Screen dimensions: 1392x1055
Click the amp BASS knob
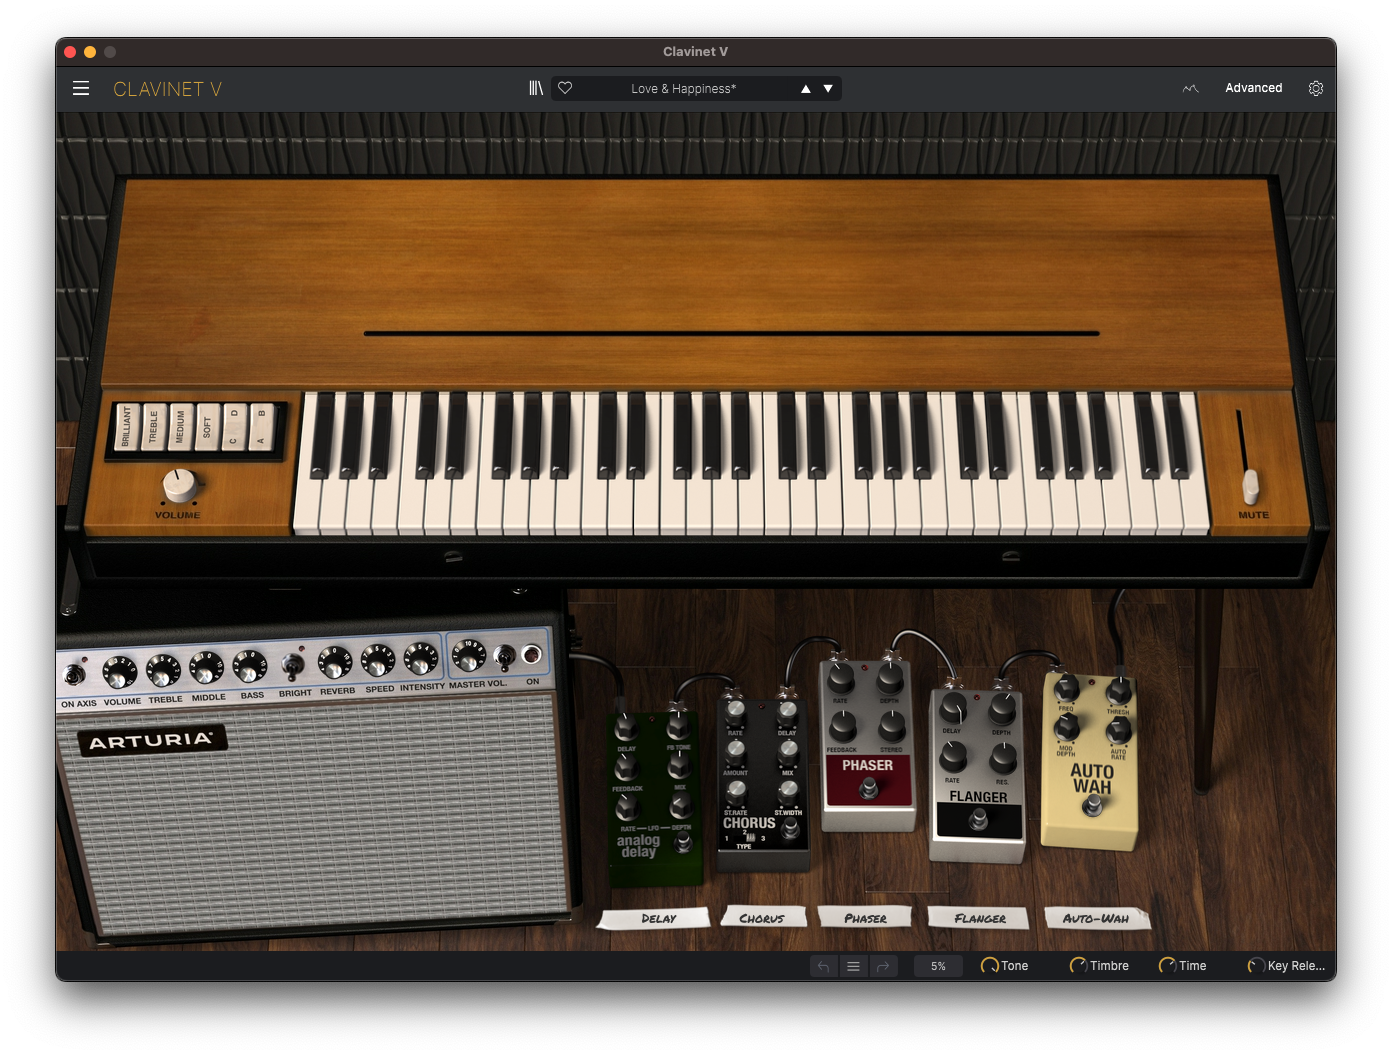(250, 665)
